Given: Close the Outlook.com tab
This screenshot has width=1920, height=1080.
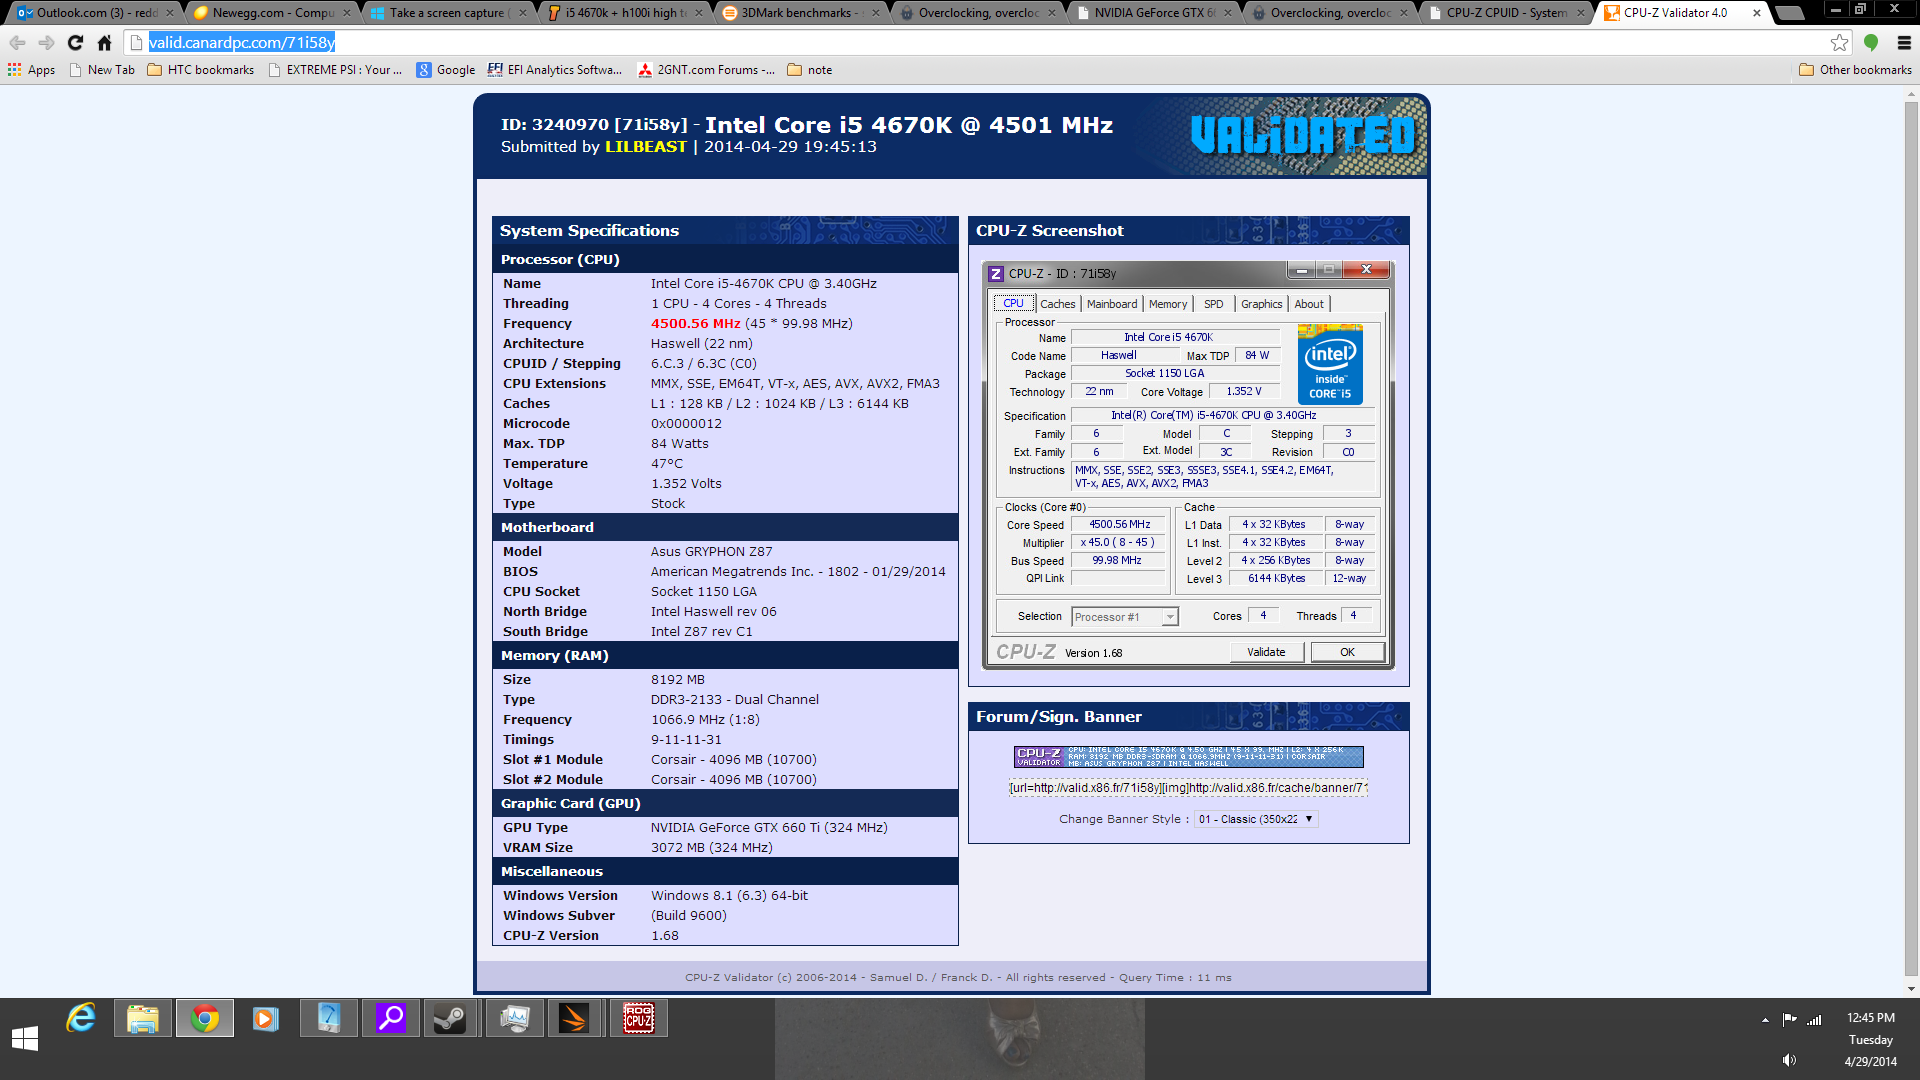Looking at the screenshot, I should pyautogui.click(x=169, y=13).
